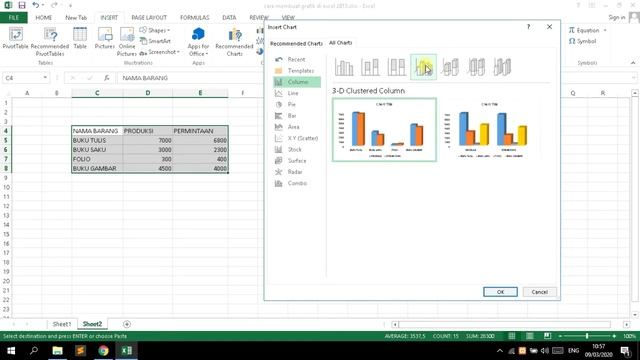Open help for Insert Chart dialog

[x=529, y=27]
